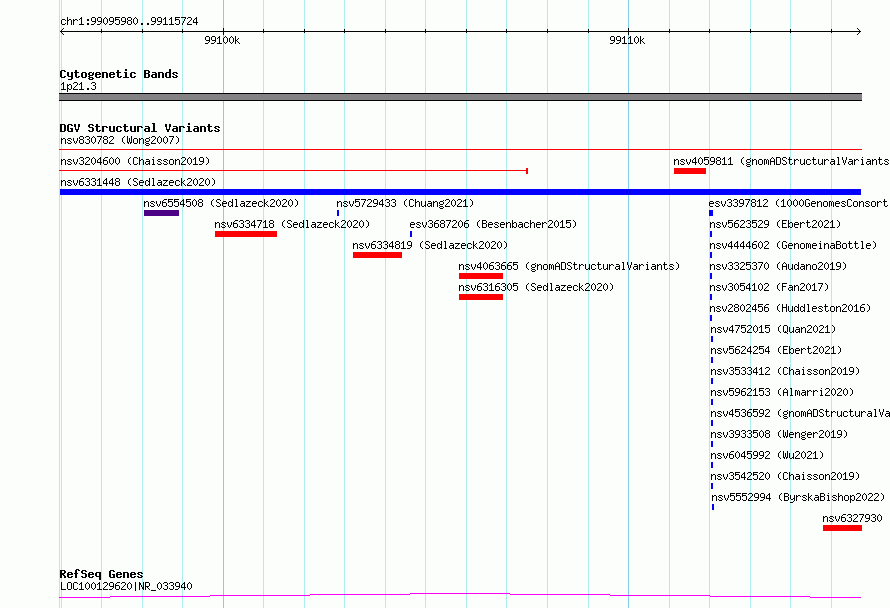Screen dimensions: 890x608
Task: Click the blue nsv6331448 variant bar
Action: click(x=460, y=192)
